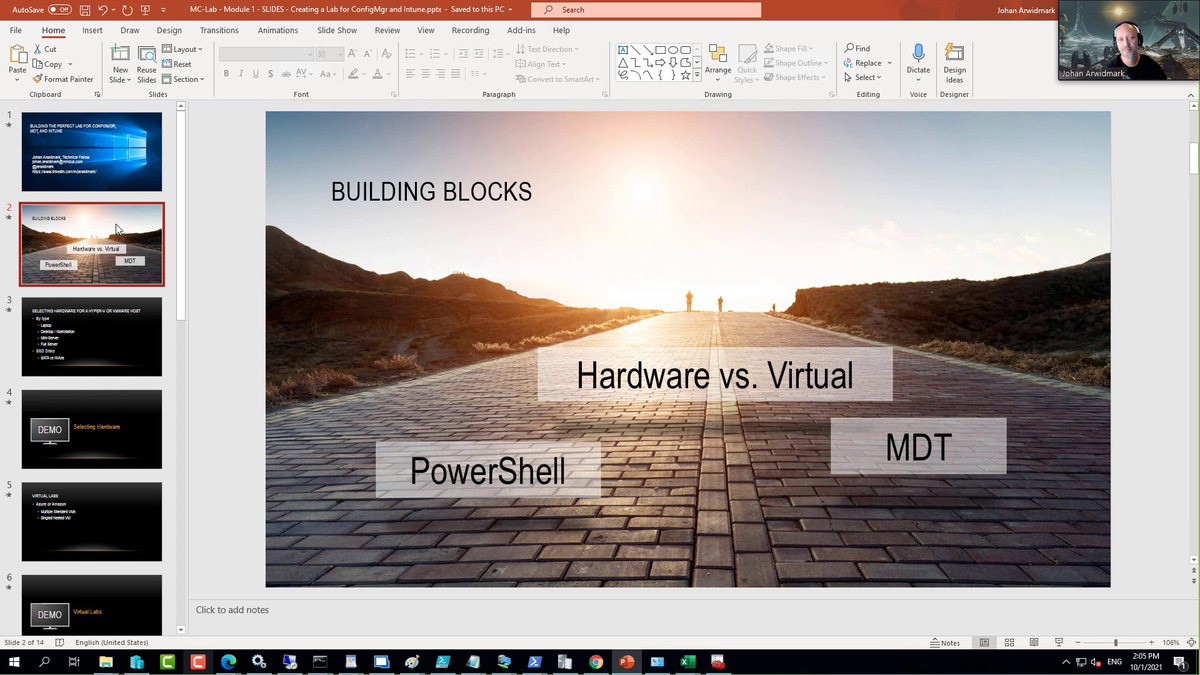Switch to the Recording tab
The height and width of the screenshot is (675, 1200).
(470, 30)
